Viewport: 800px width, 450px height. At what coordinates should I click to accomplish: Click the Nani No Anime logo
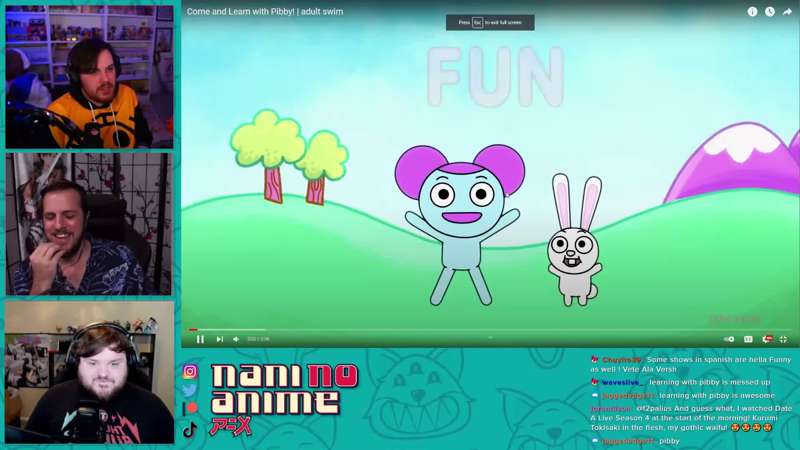click(x=284, y=399)
